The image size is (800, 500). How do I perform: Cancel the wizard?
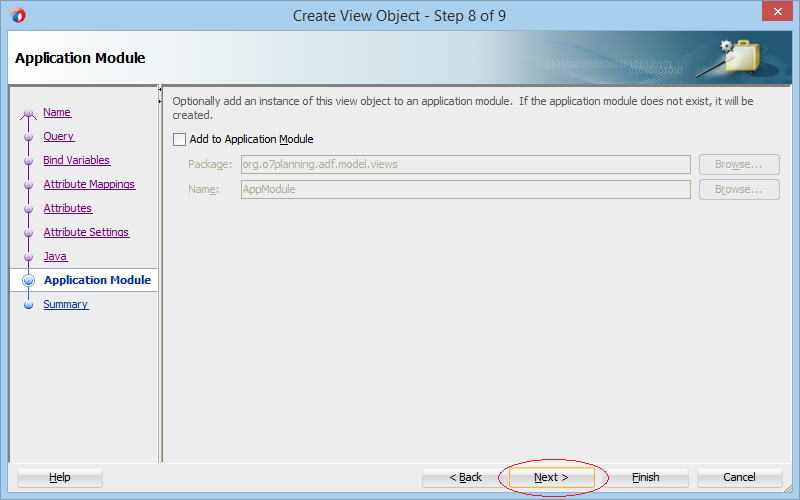739,478
